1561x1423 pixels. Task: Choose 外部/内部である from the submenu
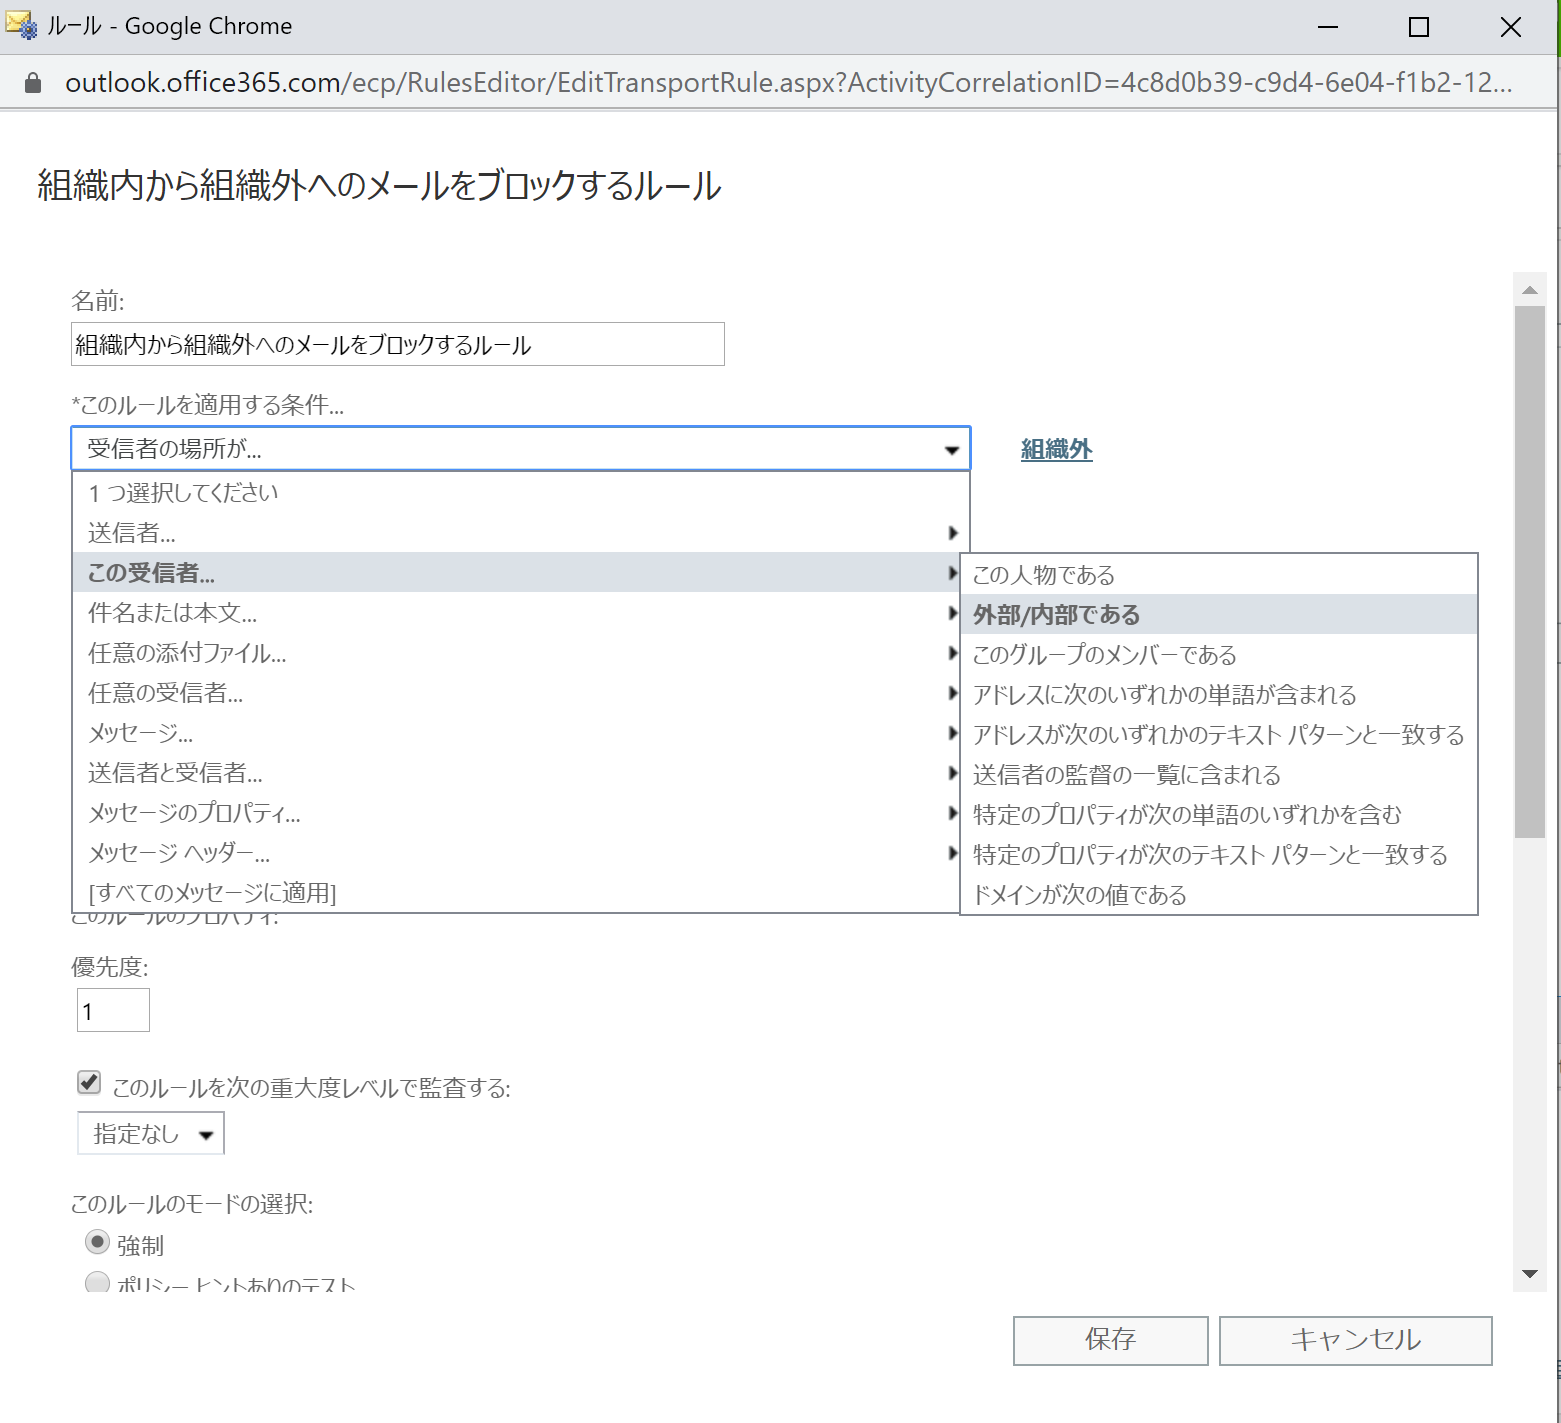pos(1219,615)
